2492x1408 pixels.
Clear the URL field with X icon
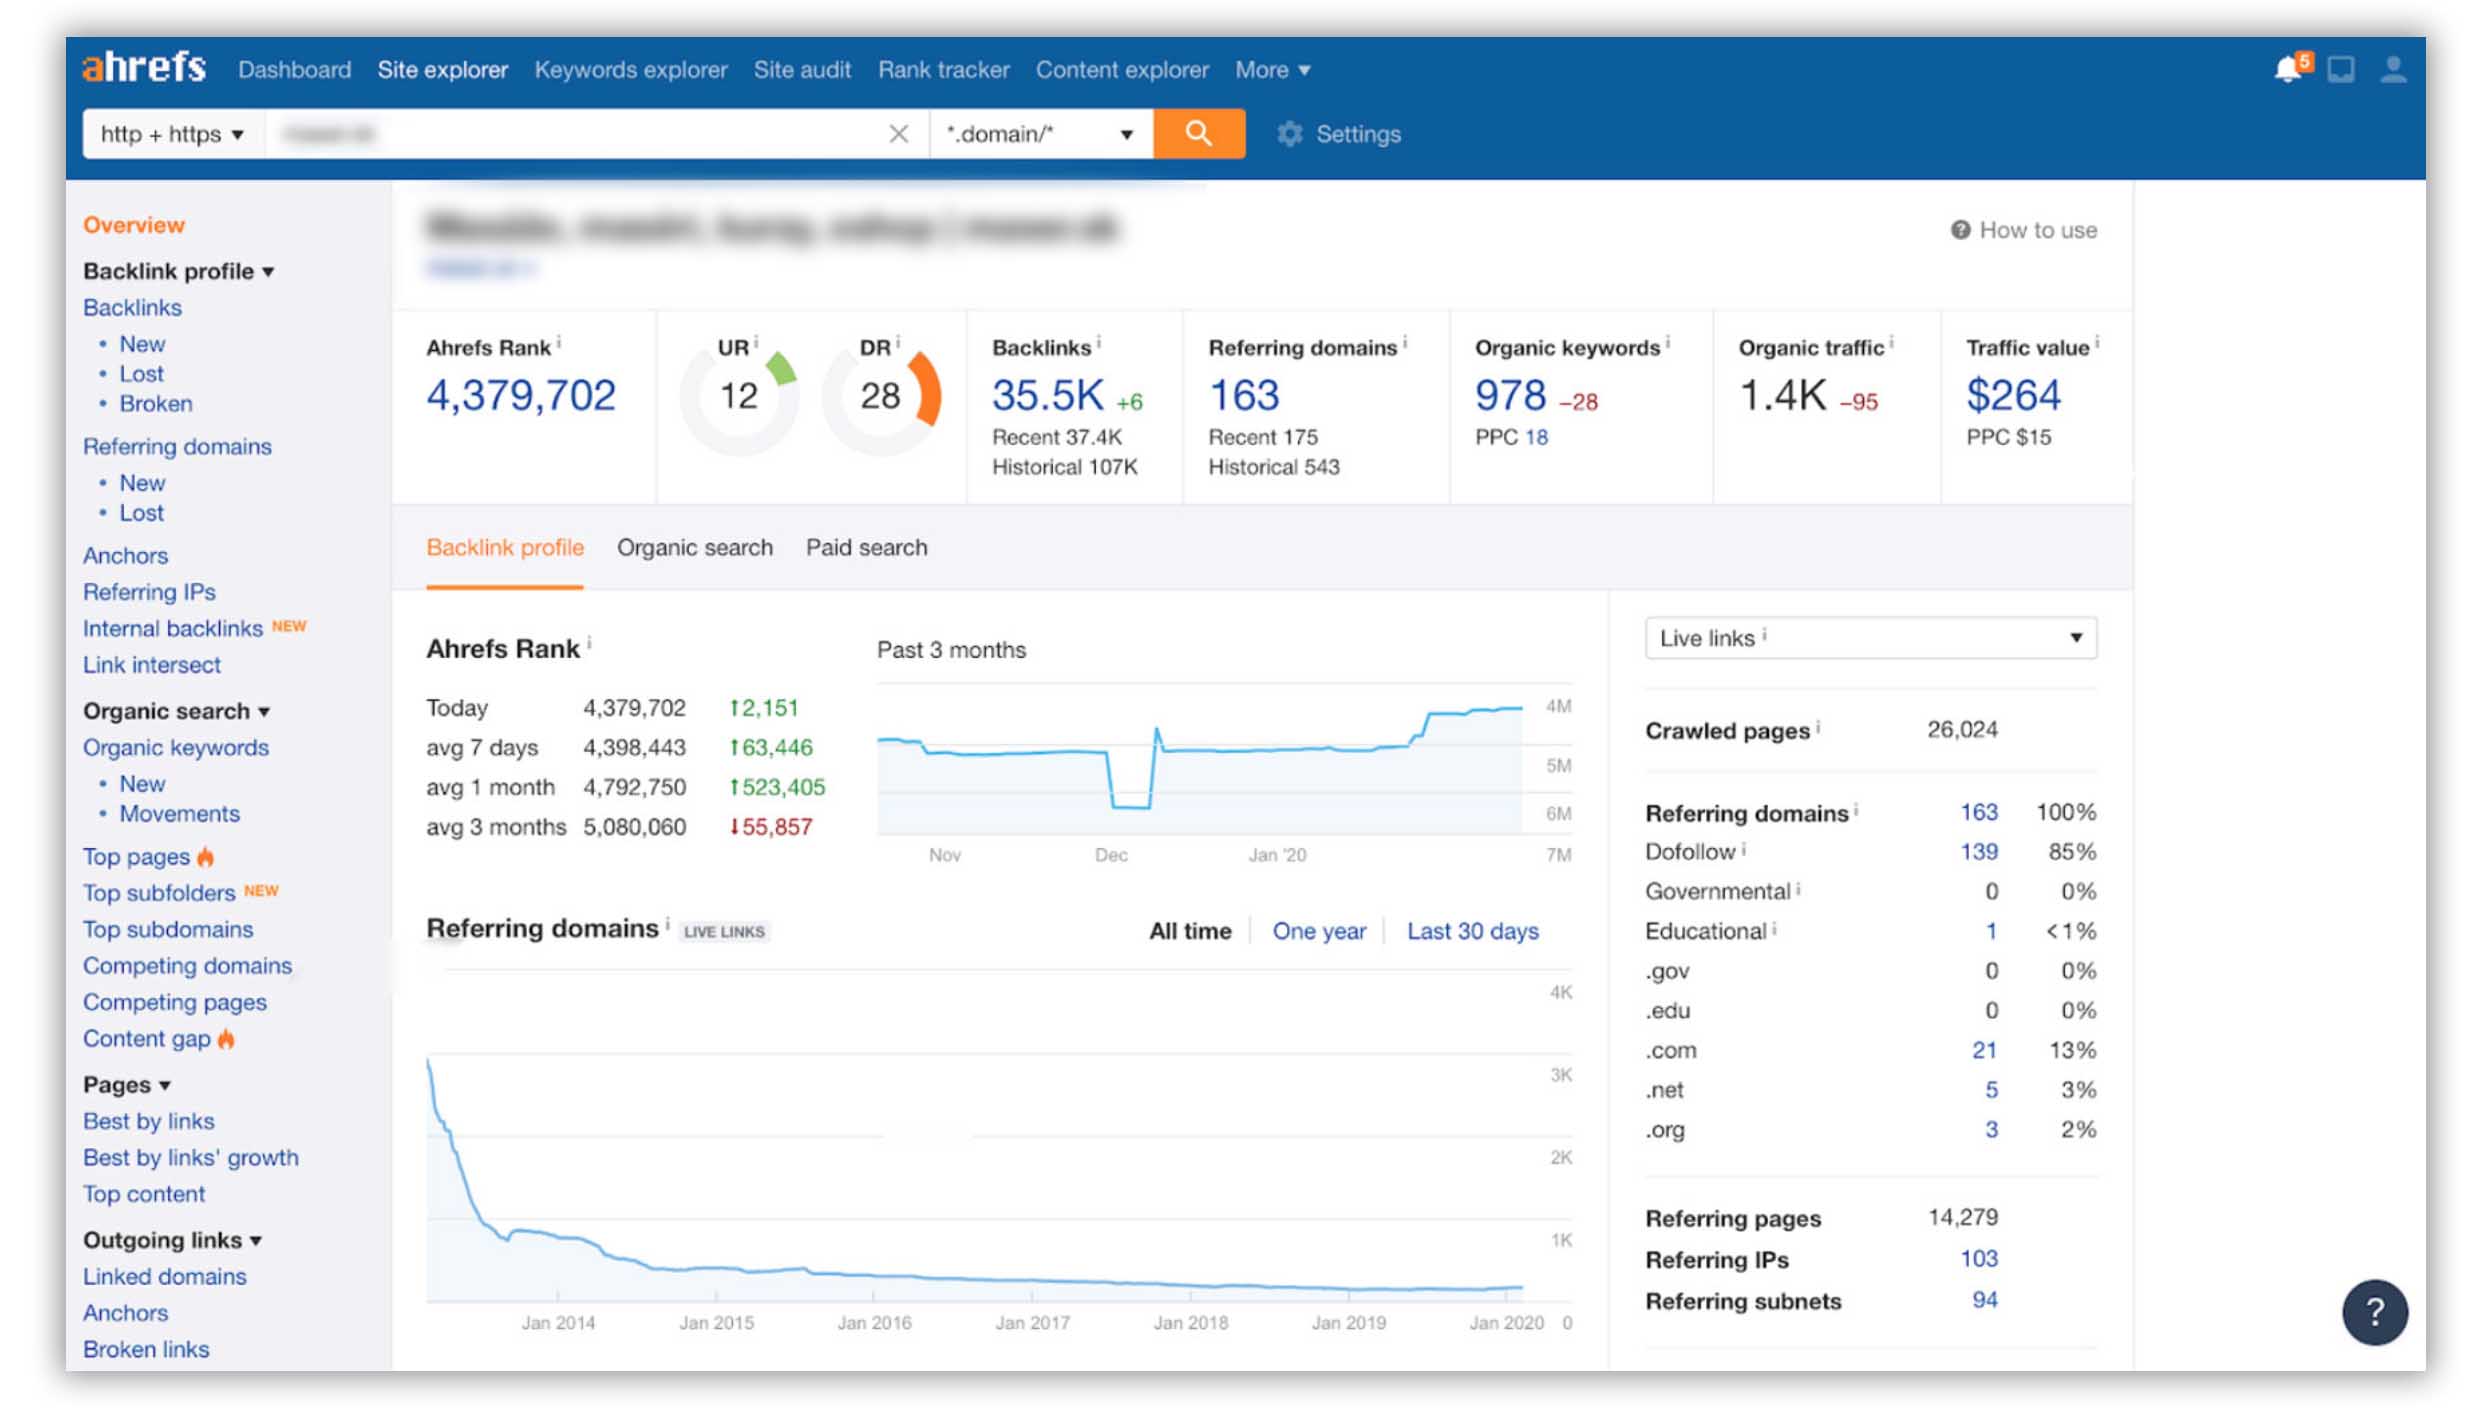click(x=898, y=133)
